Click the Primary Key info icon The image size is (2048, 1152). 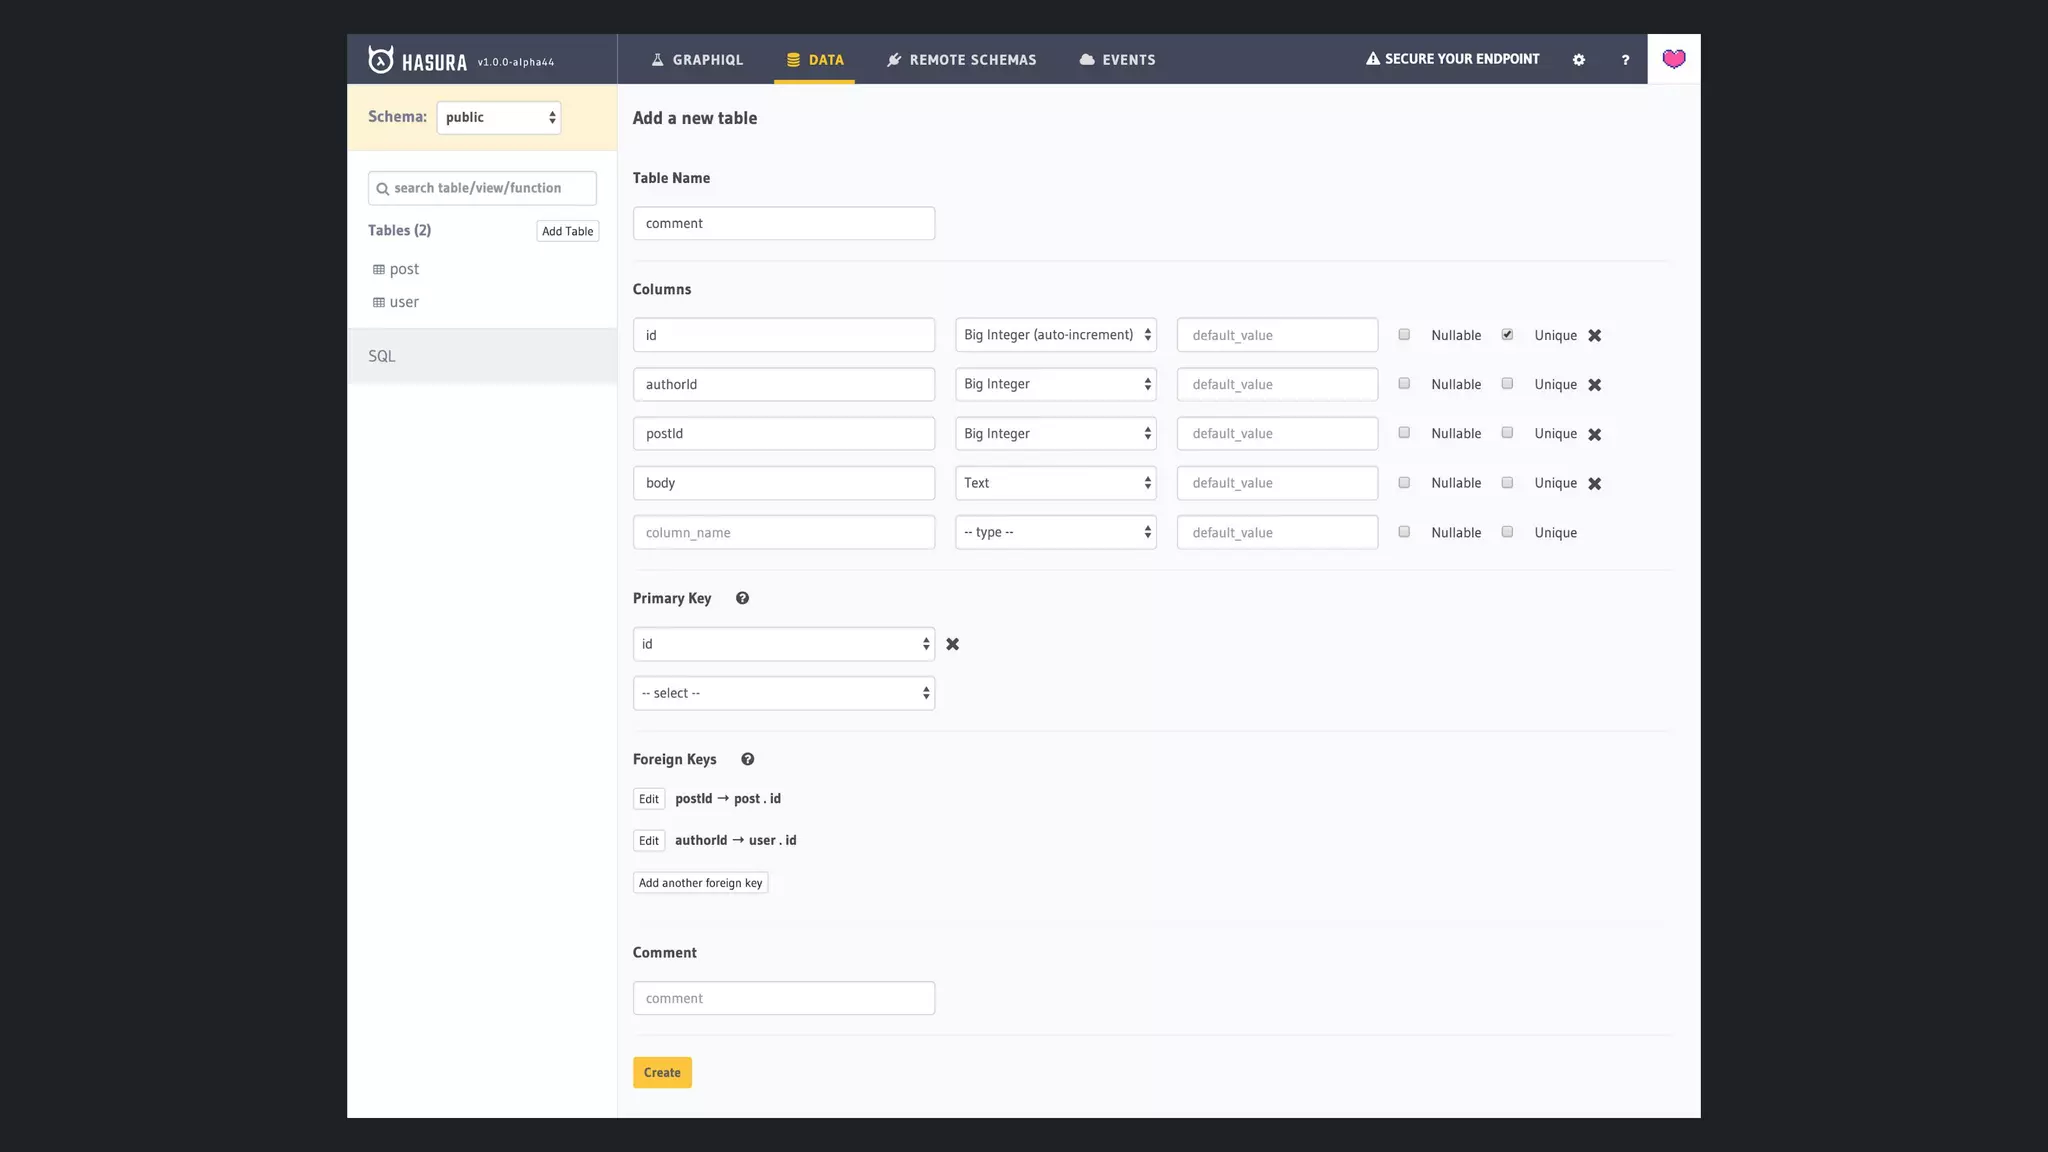click(x=742, y=599)
